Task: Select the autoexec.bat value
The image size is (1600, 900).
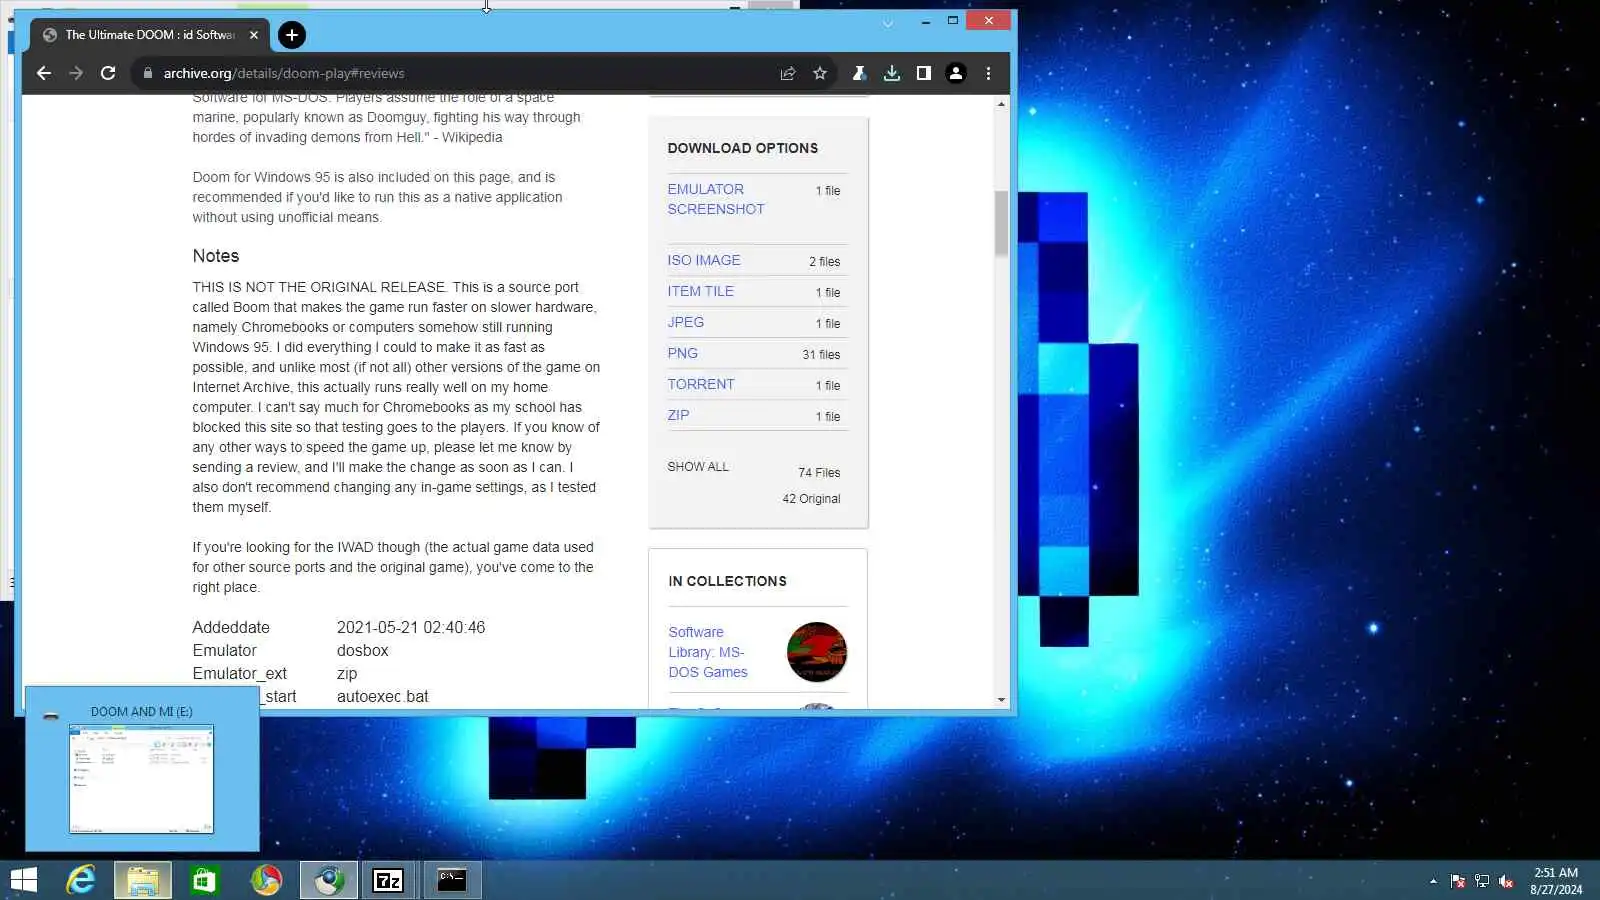Action: (383, 696)
